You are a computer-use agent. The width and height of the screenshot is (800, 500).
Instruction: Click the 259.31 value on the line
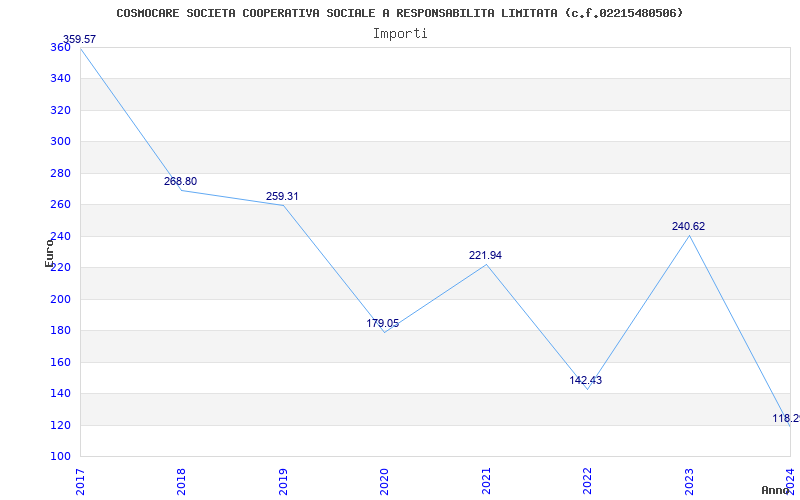[x=282, y=196]
